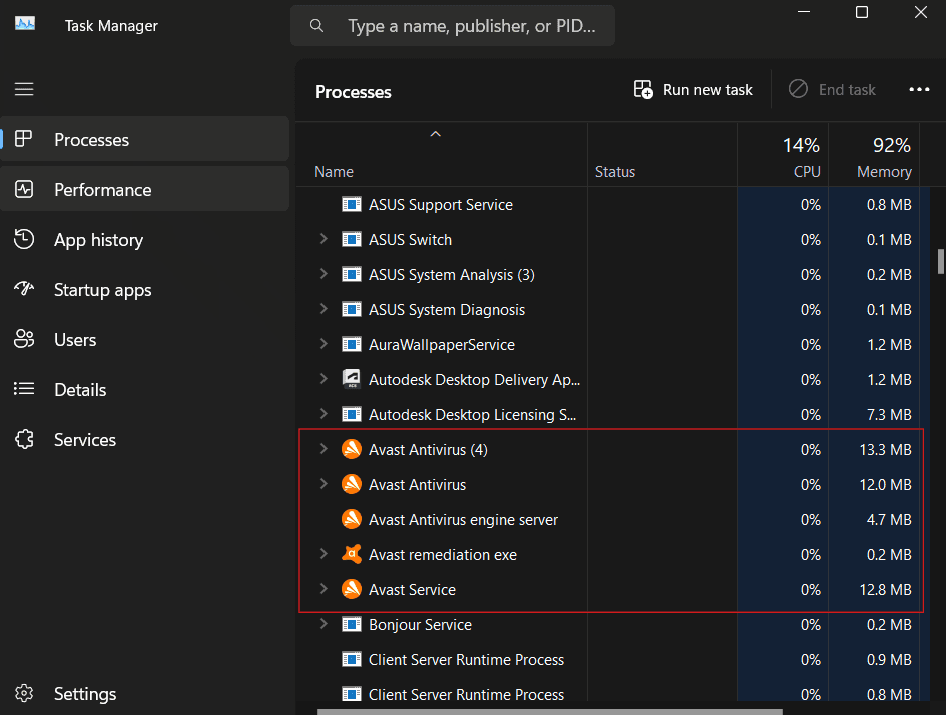Expand the ASUS System Diagnosis group
The image size is (946, 715).
(323, 309)
